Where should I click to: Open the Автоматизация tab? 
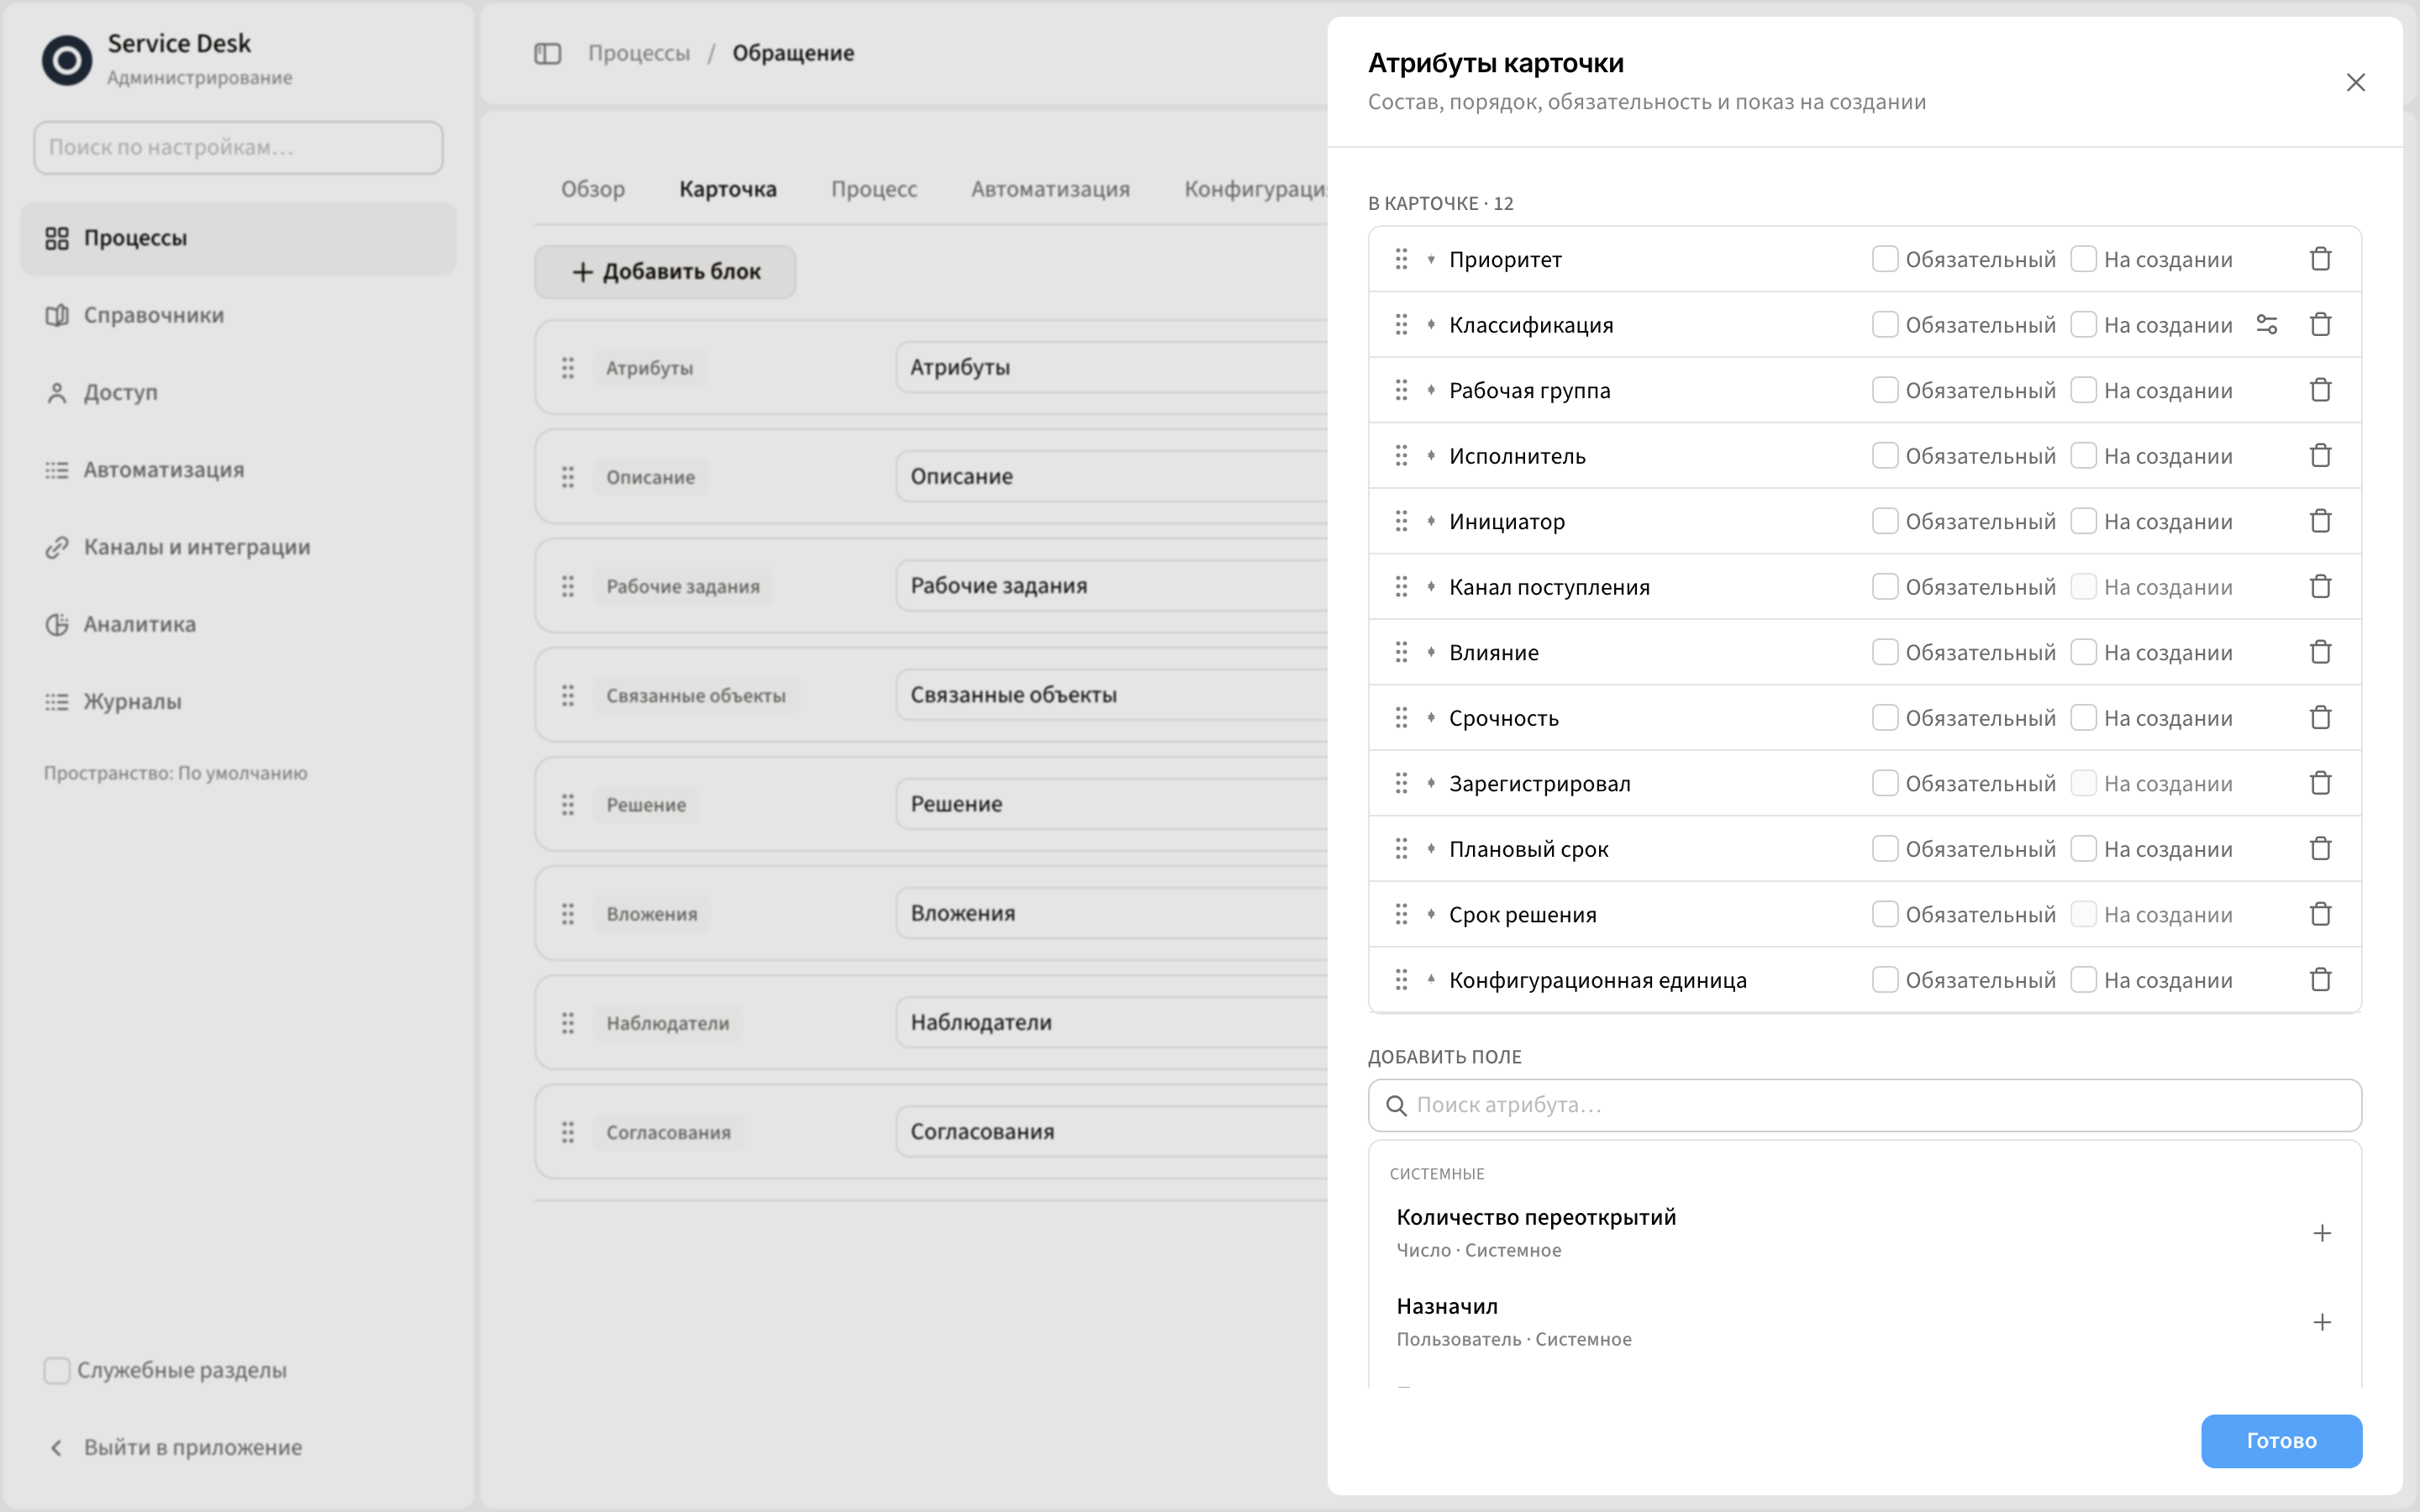[x=1050, y=189]
